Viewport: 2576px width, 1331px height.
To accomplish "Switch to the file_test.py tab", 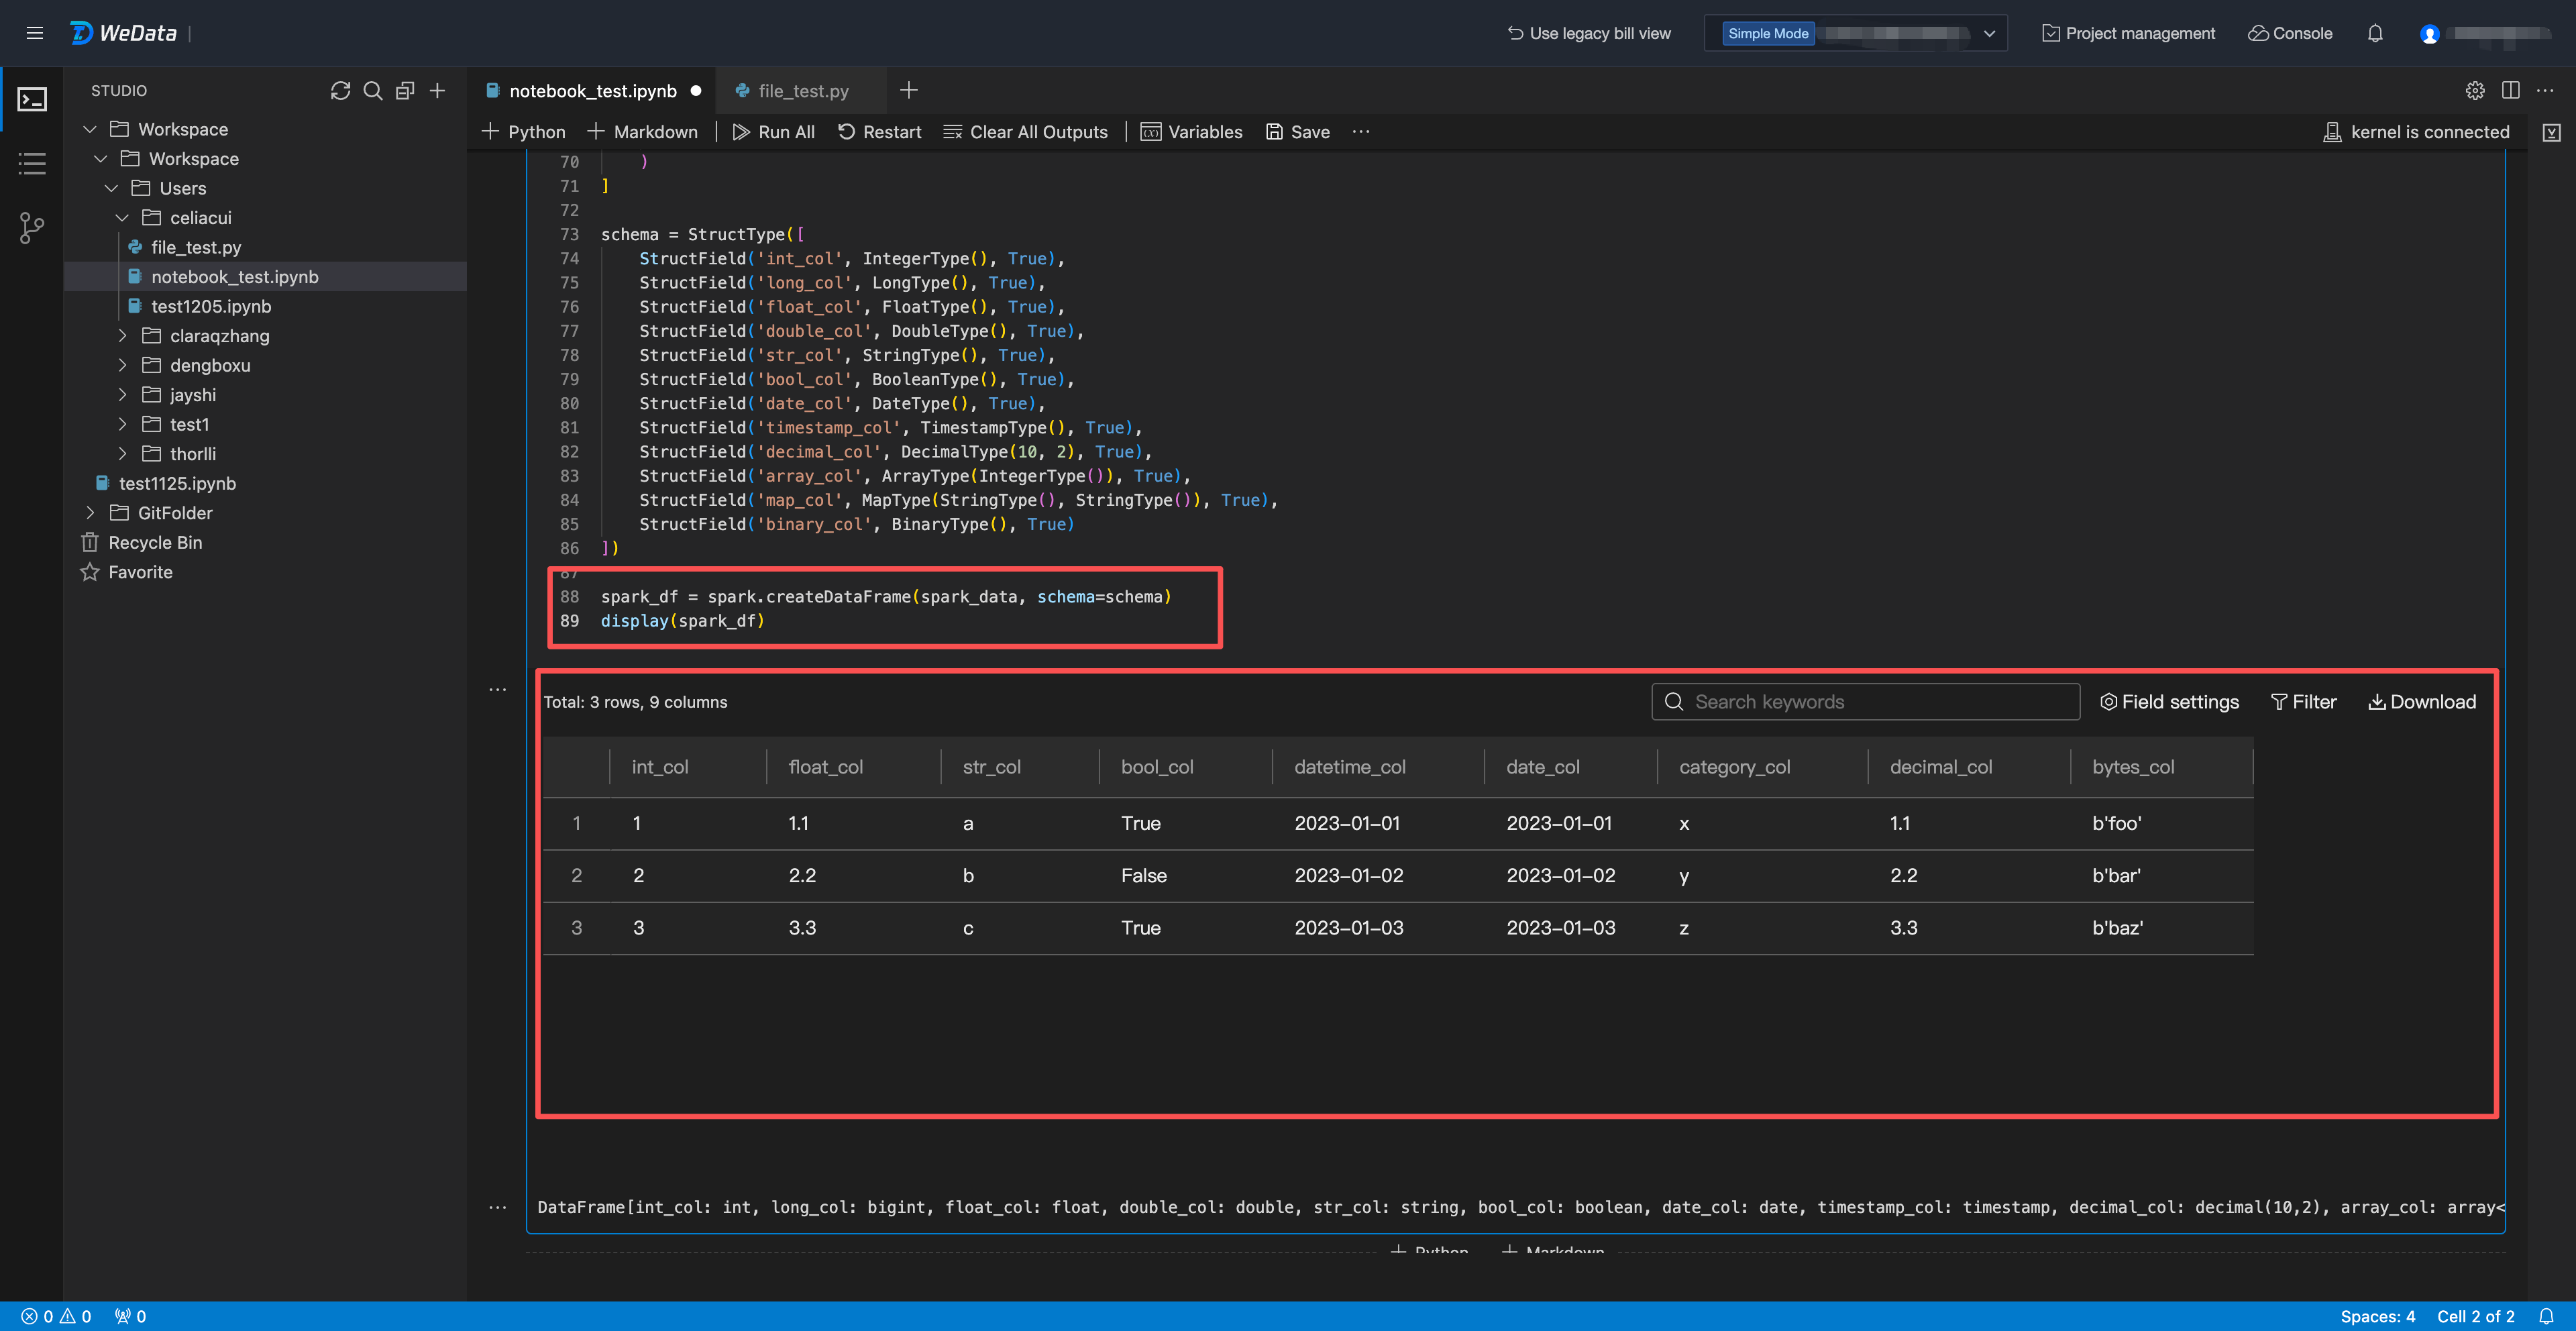I will coord(802,91).
